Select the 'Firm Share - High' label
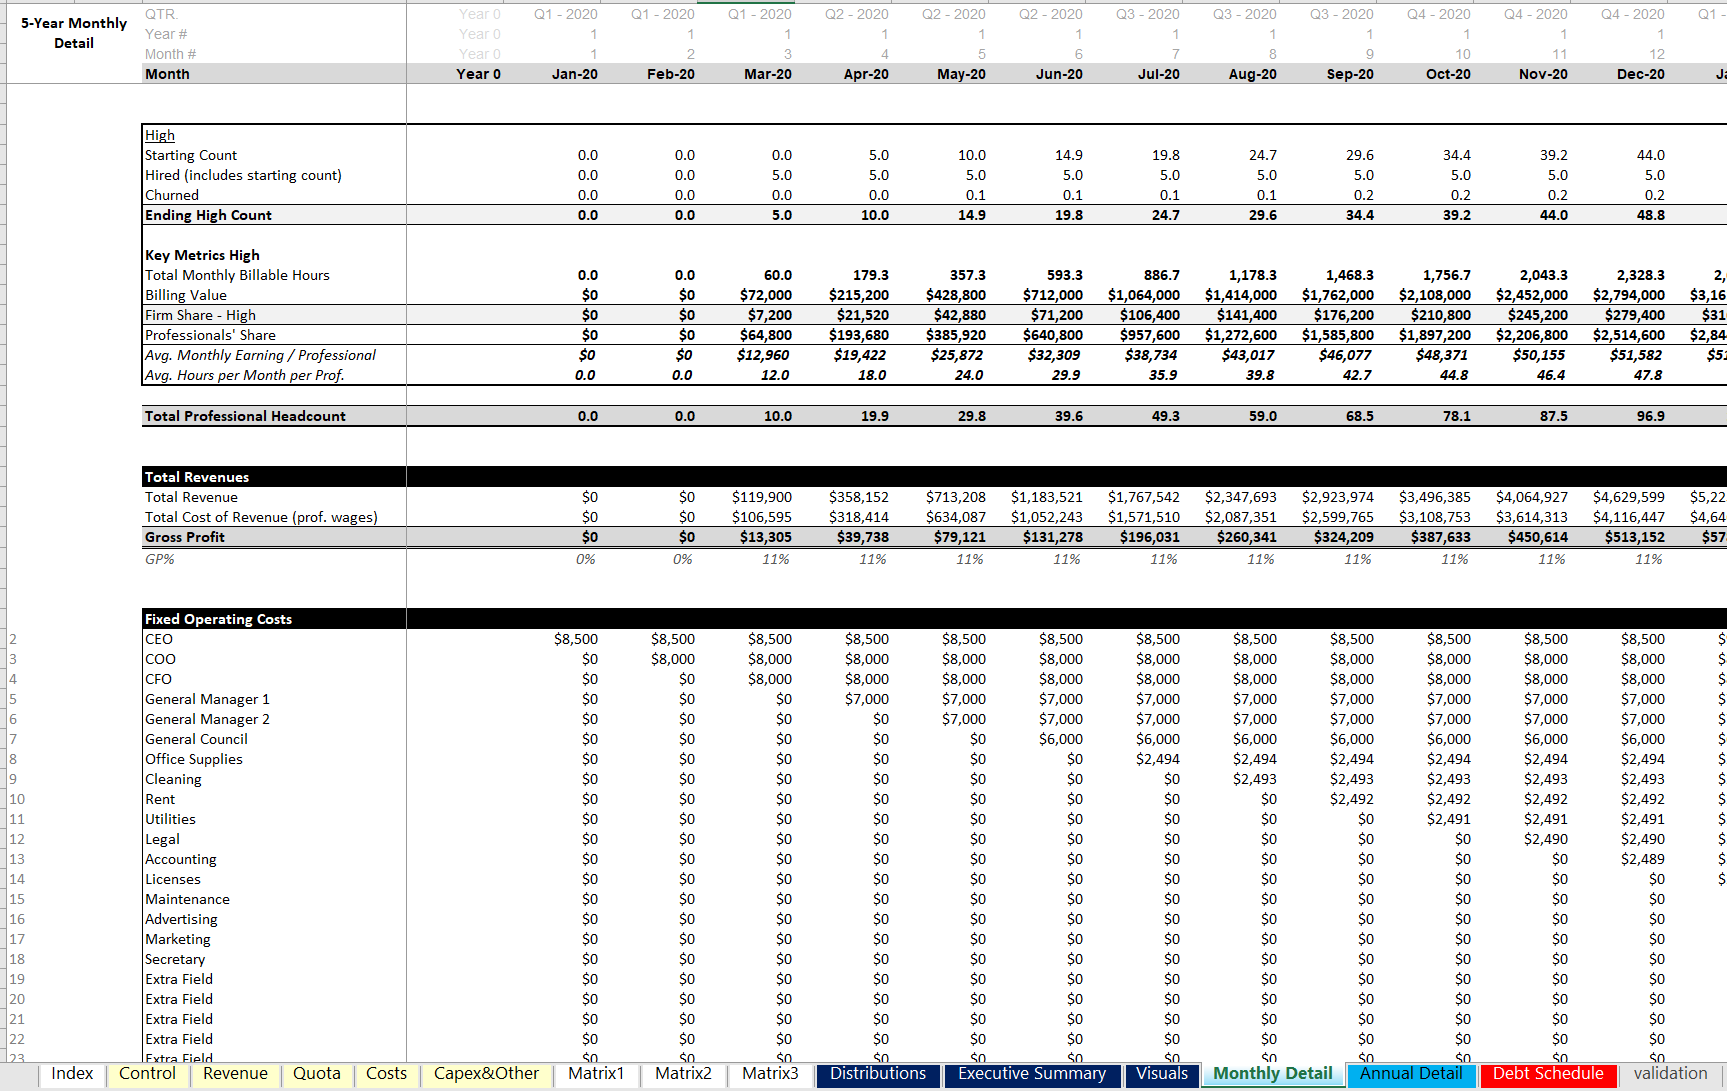Image resolution: width=1727 pixels, height=1091 pixels. coord(200,315)
